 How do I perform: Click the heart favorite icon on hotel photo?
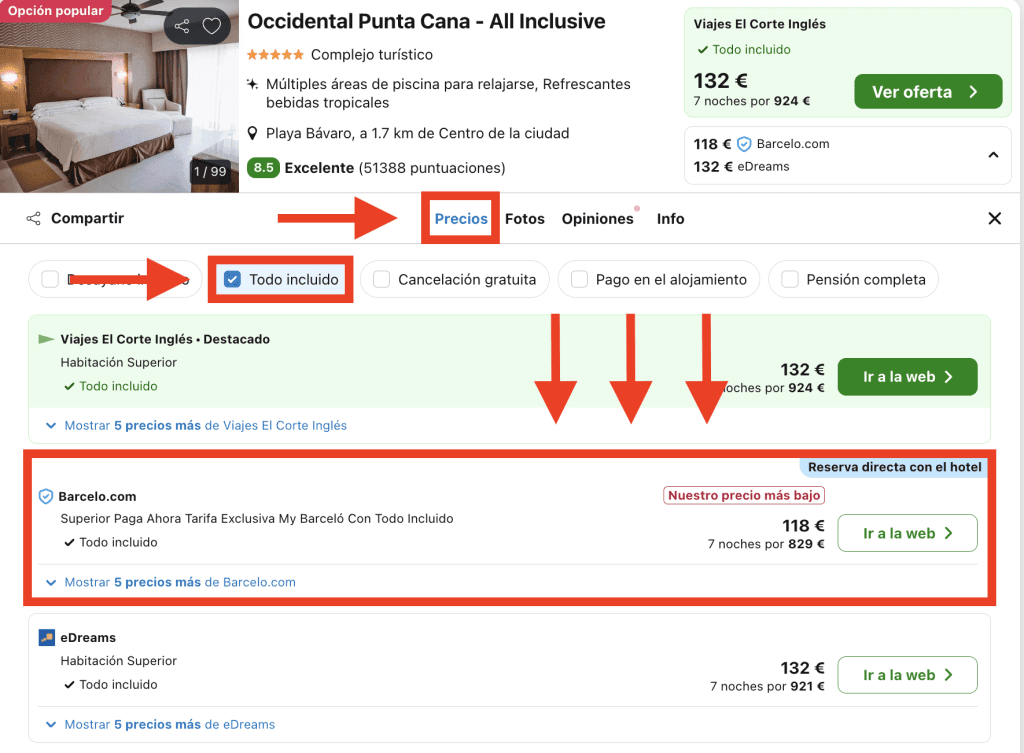(211, 27)
